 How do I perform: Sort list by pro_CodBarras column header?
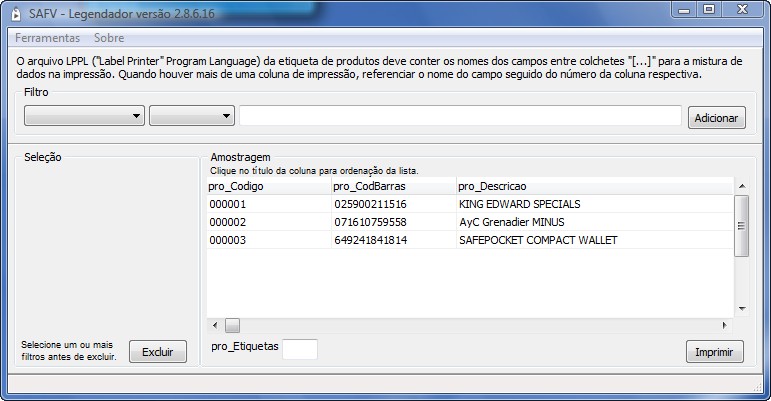[x=393, y=186]
